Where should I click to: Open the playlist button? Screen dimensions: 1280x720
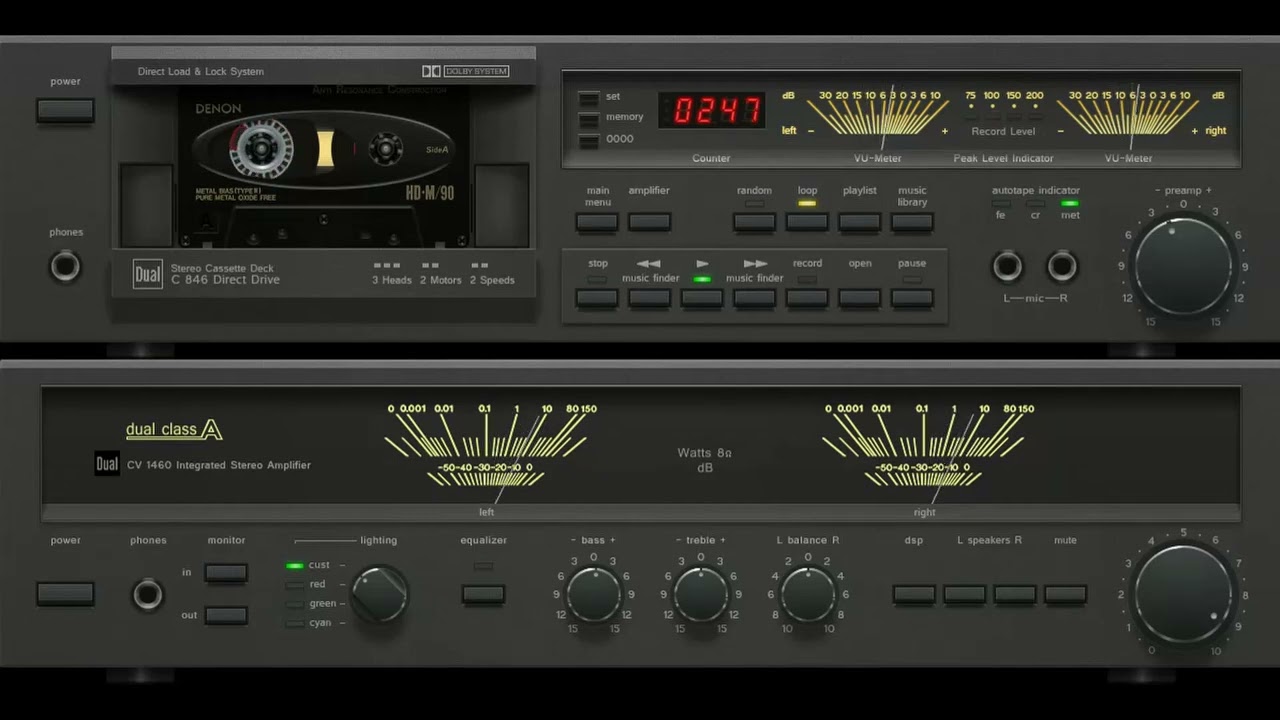click(859, 222)
